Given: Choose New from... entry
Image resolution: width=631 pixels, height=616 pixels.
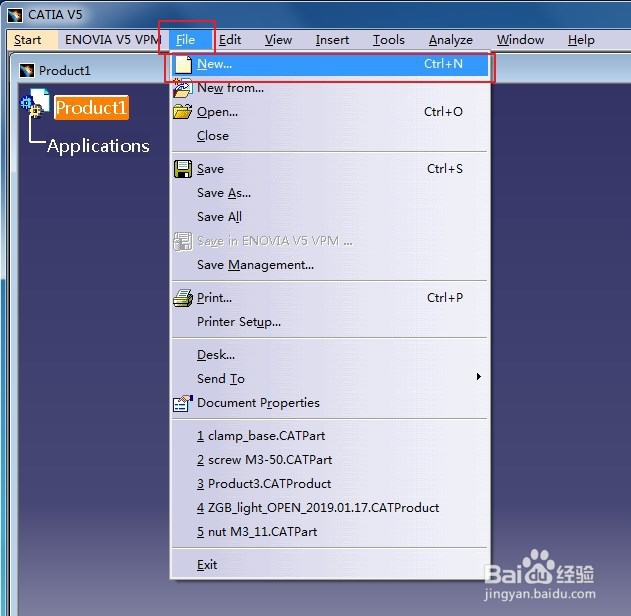Looking at the screenshot, I should (x=330, y=88).
